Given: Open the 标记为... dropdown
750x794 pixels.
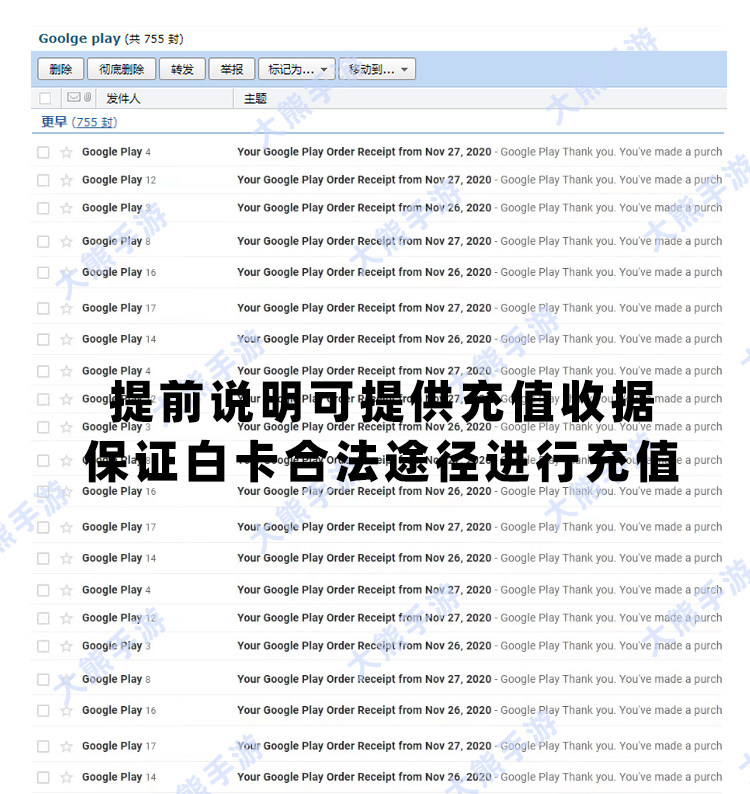Looking at the screenshot, I should (297, 69).
